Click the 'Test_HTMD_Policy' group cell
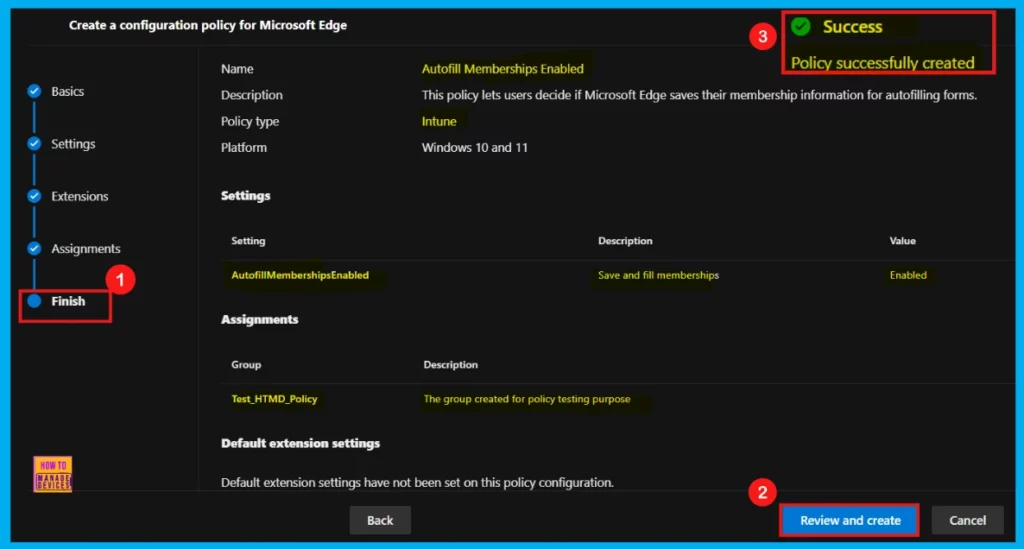Image resolution: width=1024 pixels, height=549 pixels. click(274, 399)
